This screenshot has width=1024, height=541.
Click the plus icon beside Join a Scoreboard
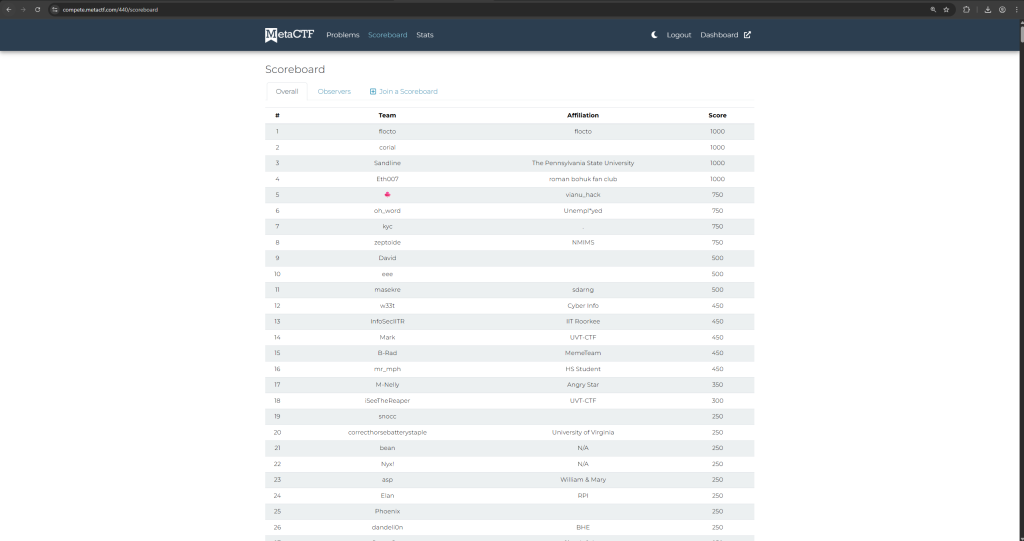(373, 92)
